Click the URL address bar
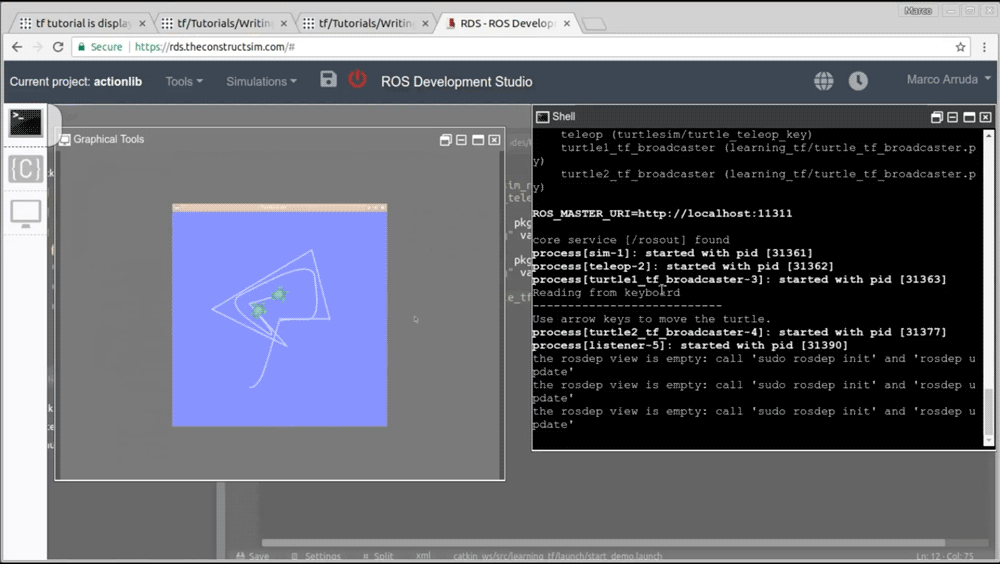The height and width of the screenshot is (564, 1000). [520, 47]
